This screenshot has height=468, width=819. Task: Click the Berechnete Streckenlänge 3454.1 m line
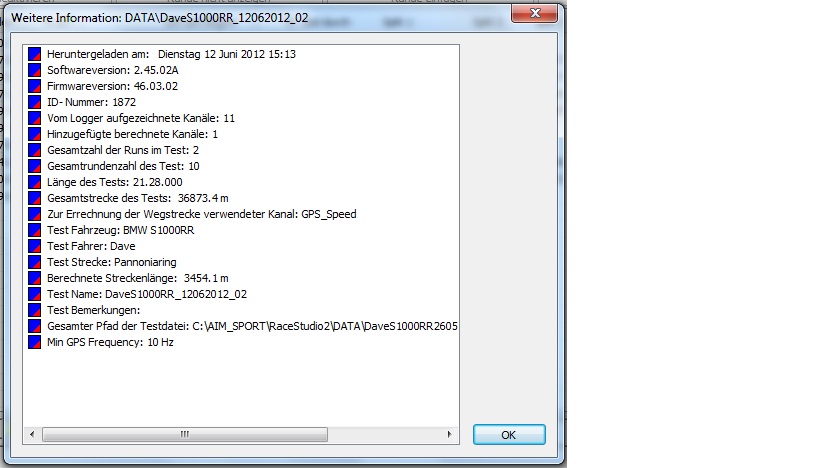click(x=138, y=278)
